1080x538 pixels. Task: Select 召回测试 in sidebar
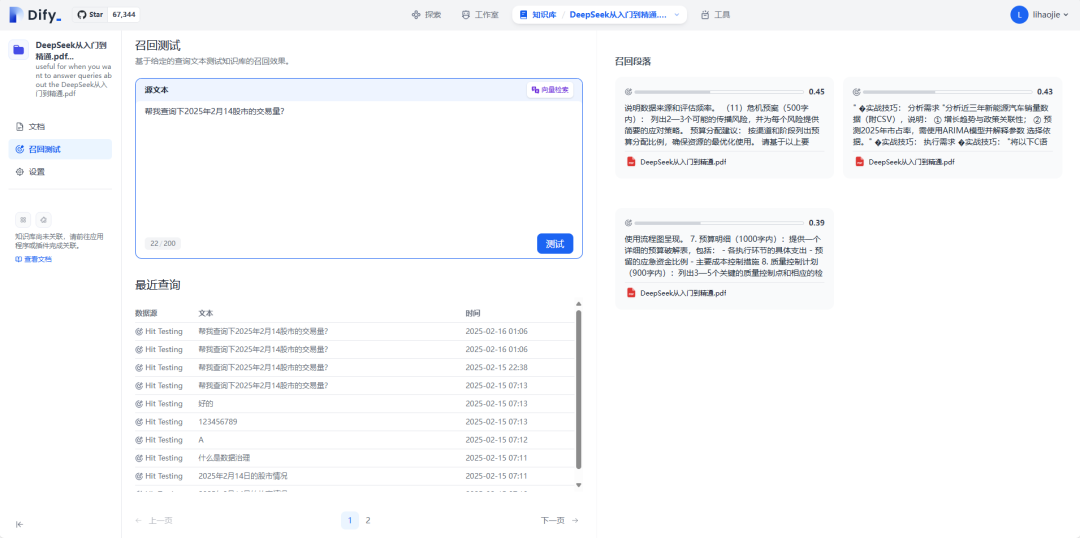[x=60, y=149]
